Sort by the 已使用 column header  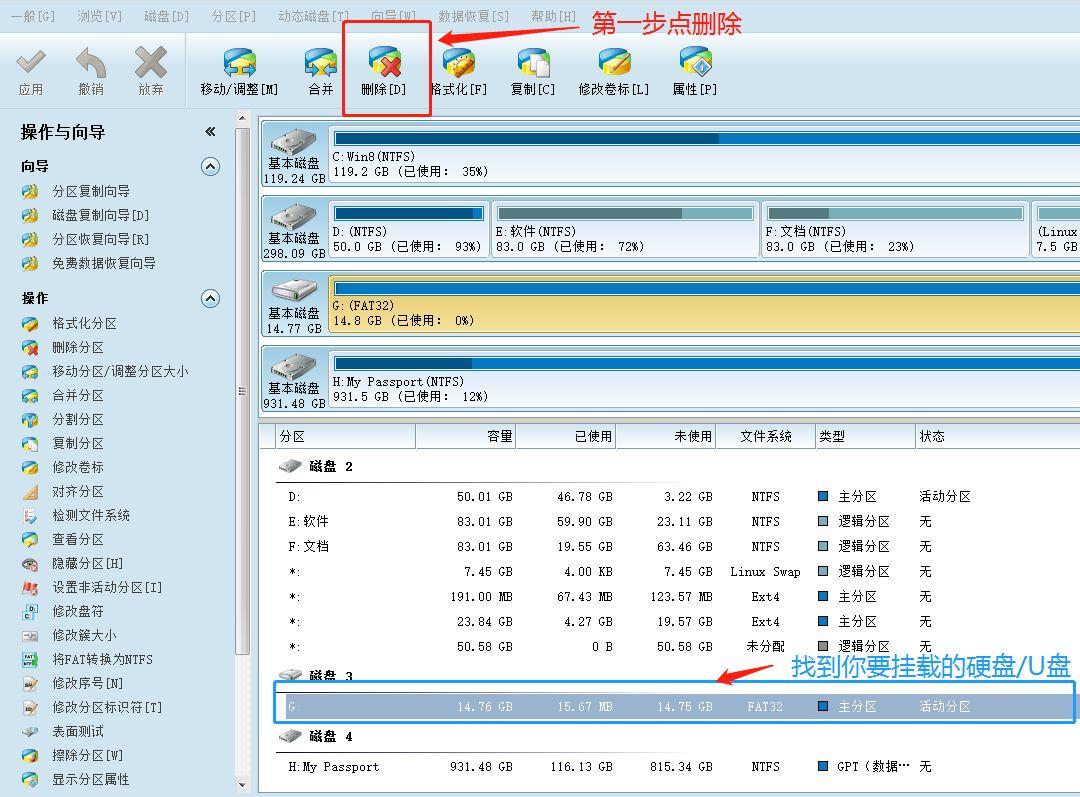566,436
